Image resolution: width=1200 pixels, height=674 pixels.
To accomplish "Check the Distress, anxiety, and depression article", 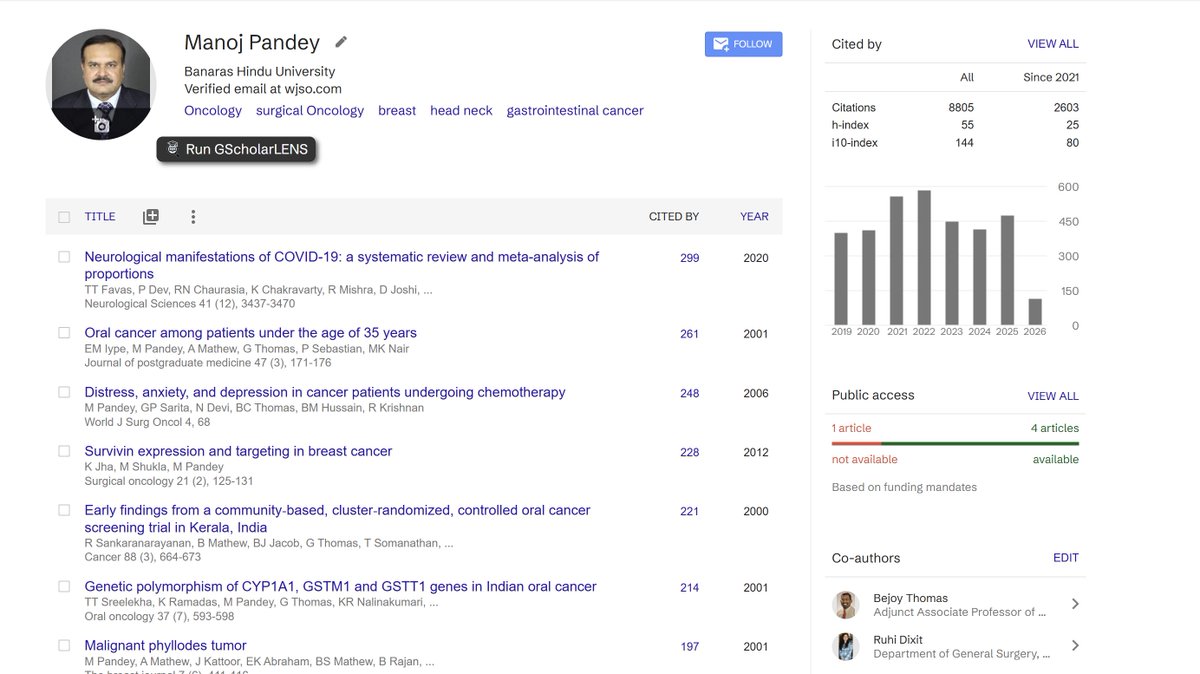I will (x=64, y=392).
